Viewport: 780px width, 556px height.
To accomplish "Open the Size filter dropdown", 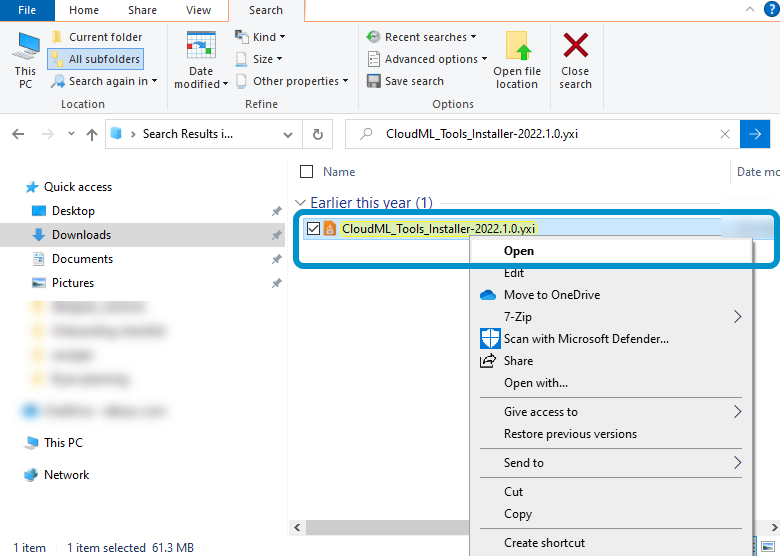I will (259, 59).
